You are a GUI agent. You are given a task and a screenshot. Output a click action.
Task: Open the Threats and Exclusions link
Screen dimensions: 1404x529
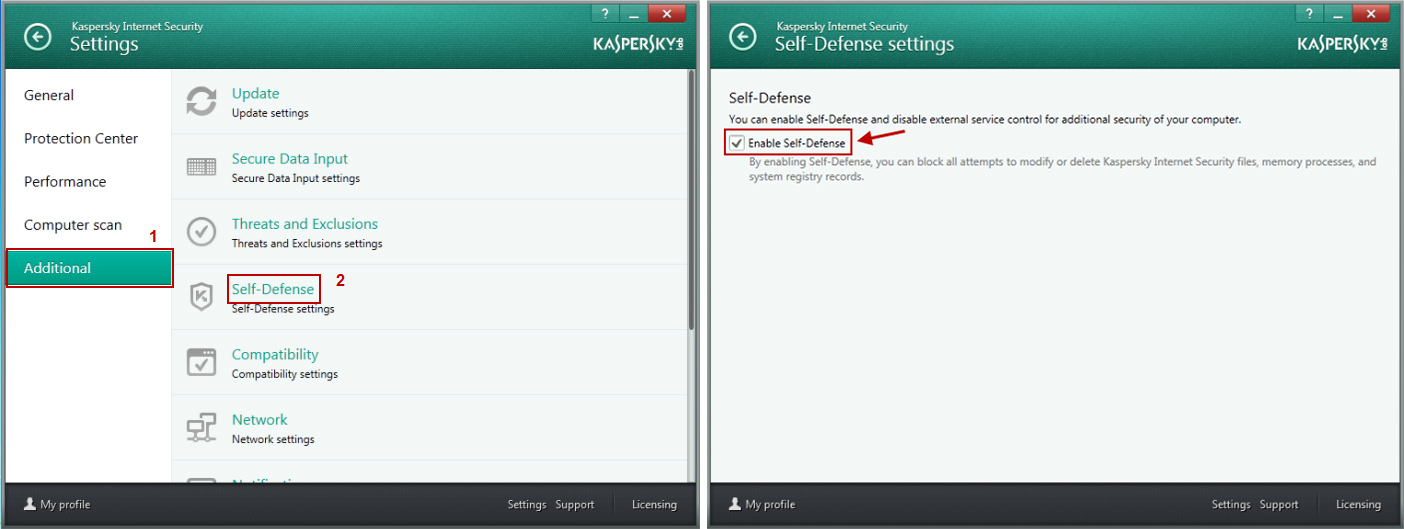pos(305,224)
